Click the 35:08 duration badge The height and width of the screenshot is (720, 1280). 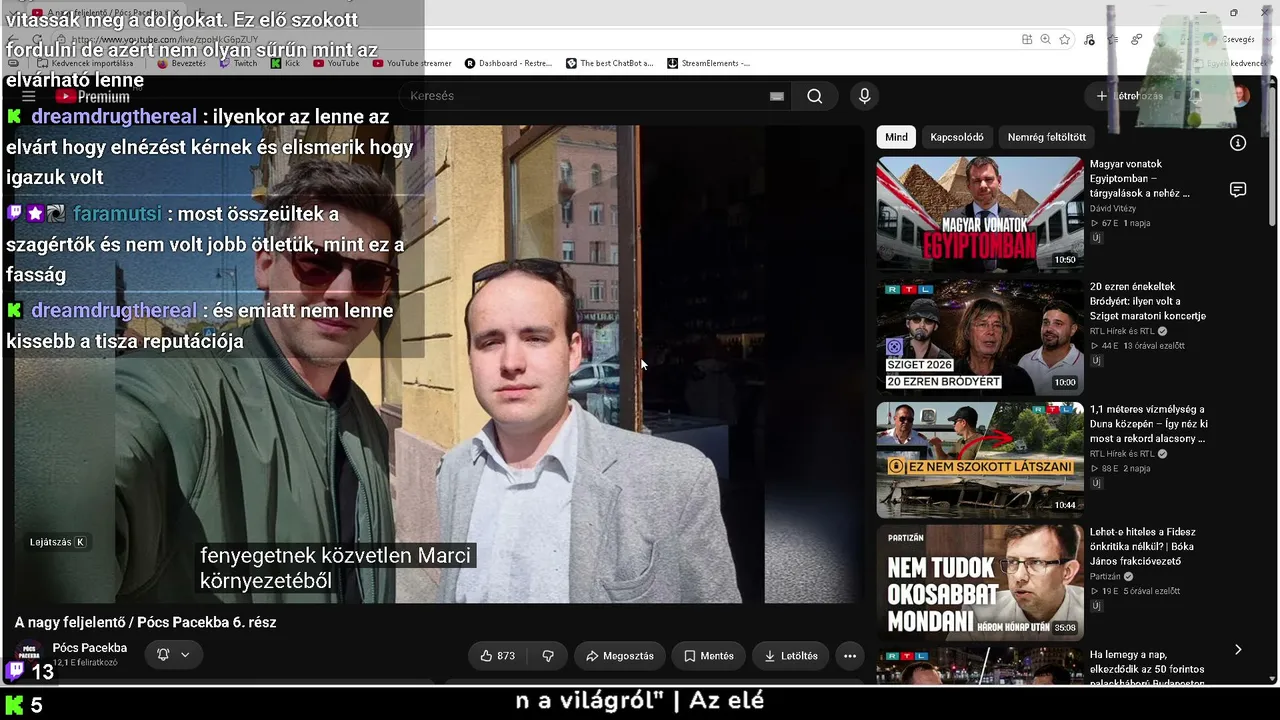click(1065, 628)
